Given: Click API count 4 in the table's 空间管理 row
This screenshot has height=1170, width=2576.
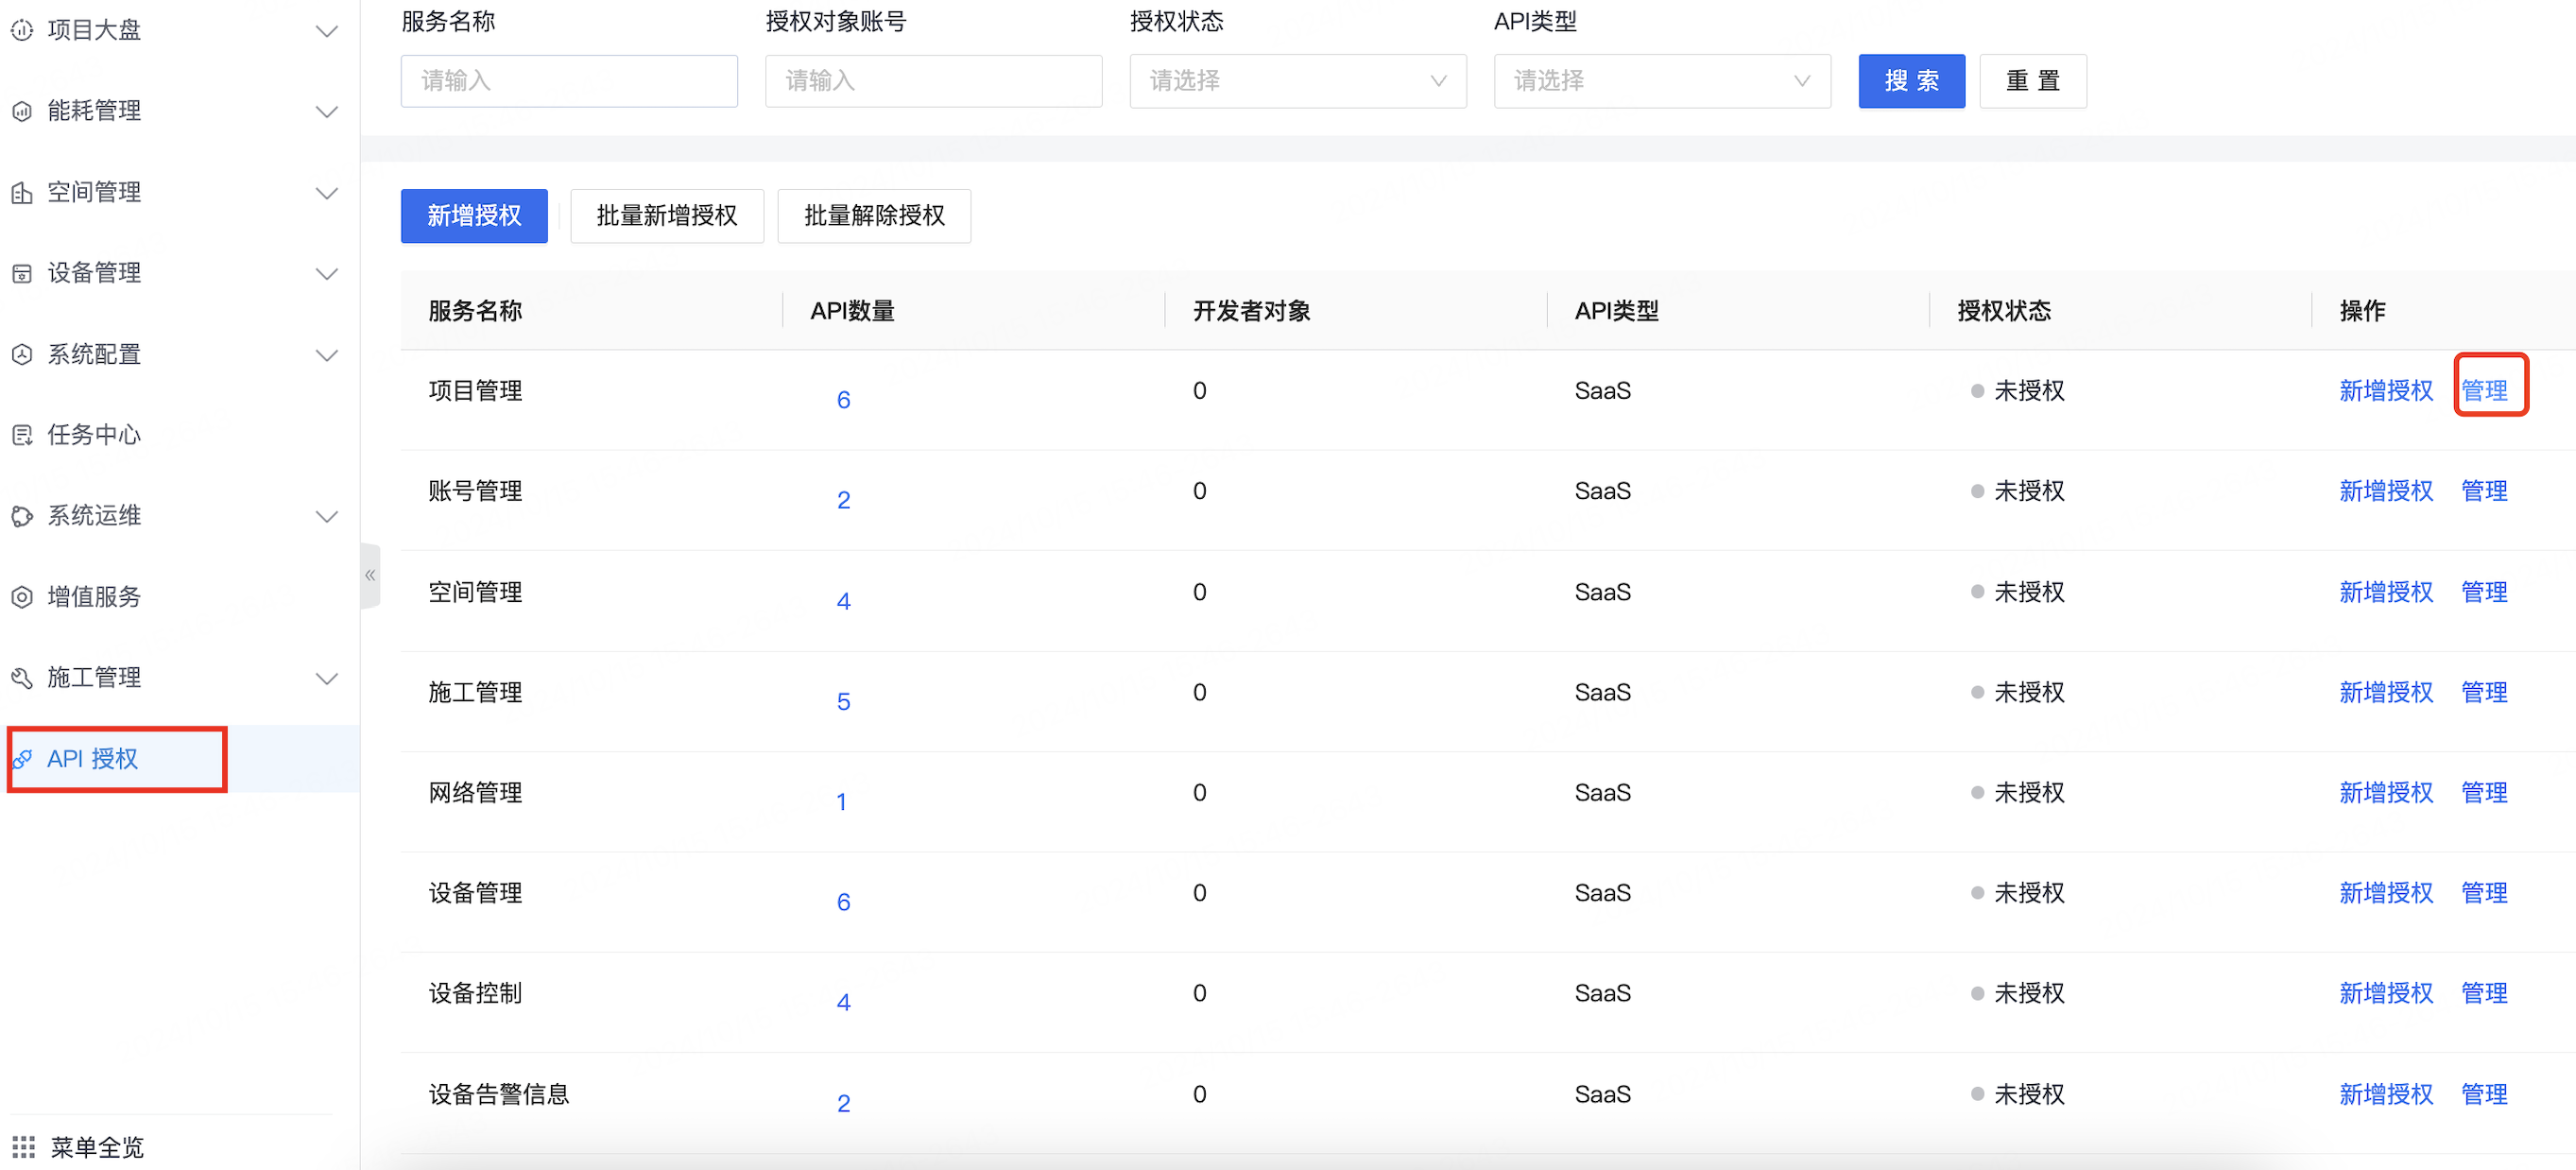Looking at the screenshot, I should [x=843, y=601].
